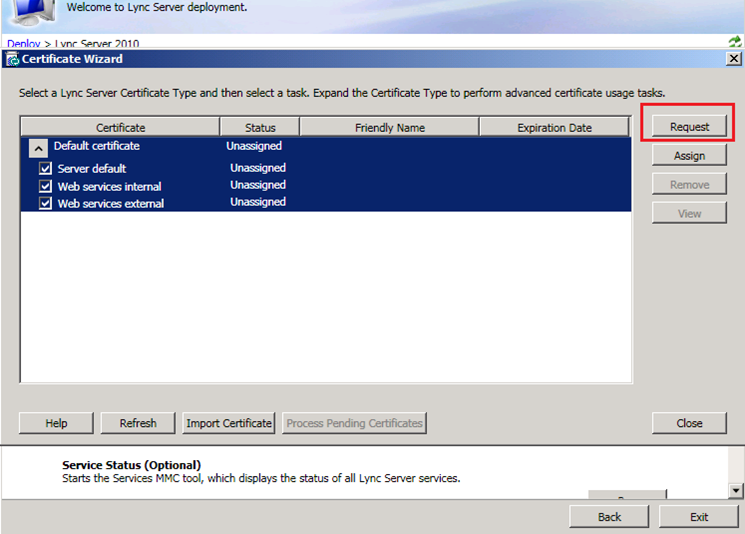Click the greyed-out View button
The width and height of the screenshot is (745, 534).
point(689,213)
